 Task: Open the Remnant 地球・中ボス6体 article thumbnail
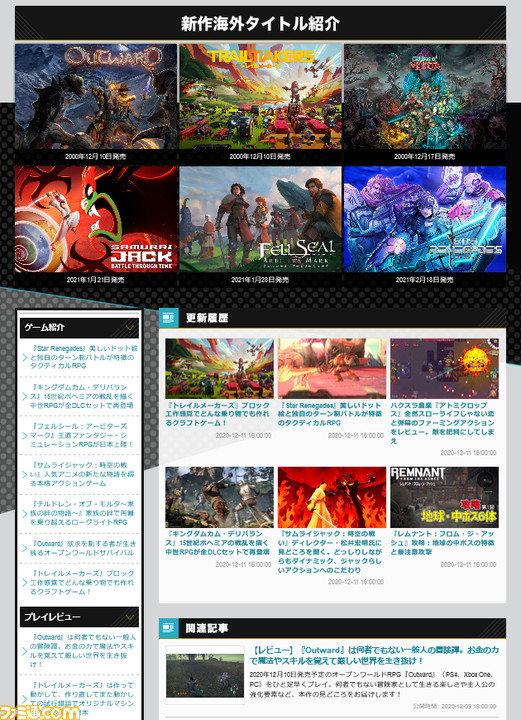click(444, 497)
